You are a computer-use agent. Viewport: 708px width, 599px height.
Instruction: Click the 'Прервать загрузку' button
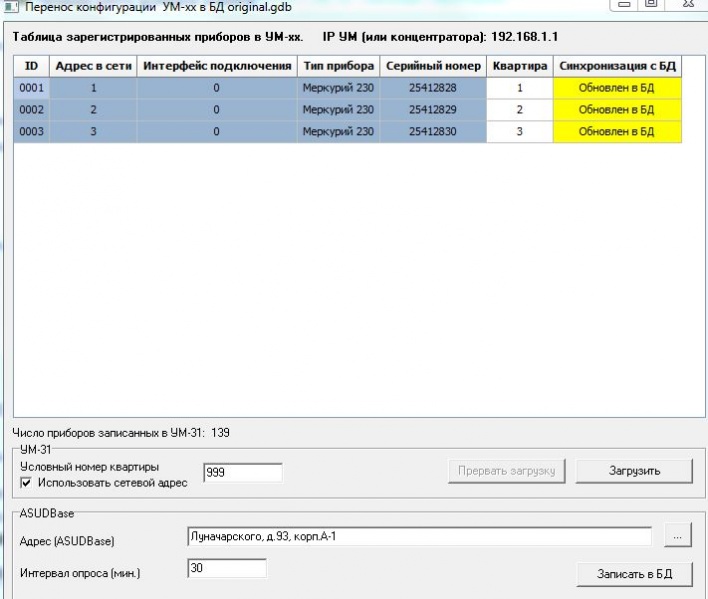(508, 470)
